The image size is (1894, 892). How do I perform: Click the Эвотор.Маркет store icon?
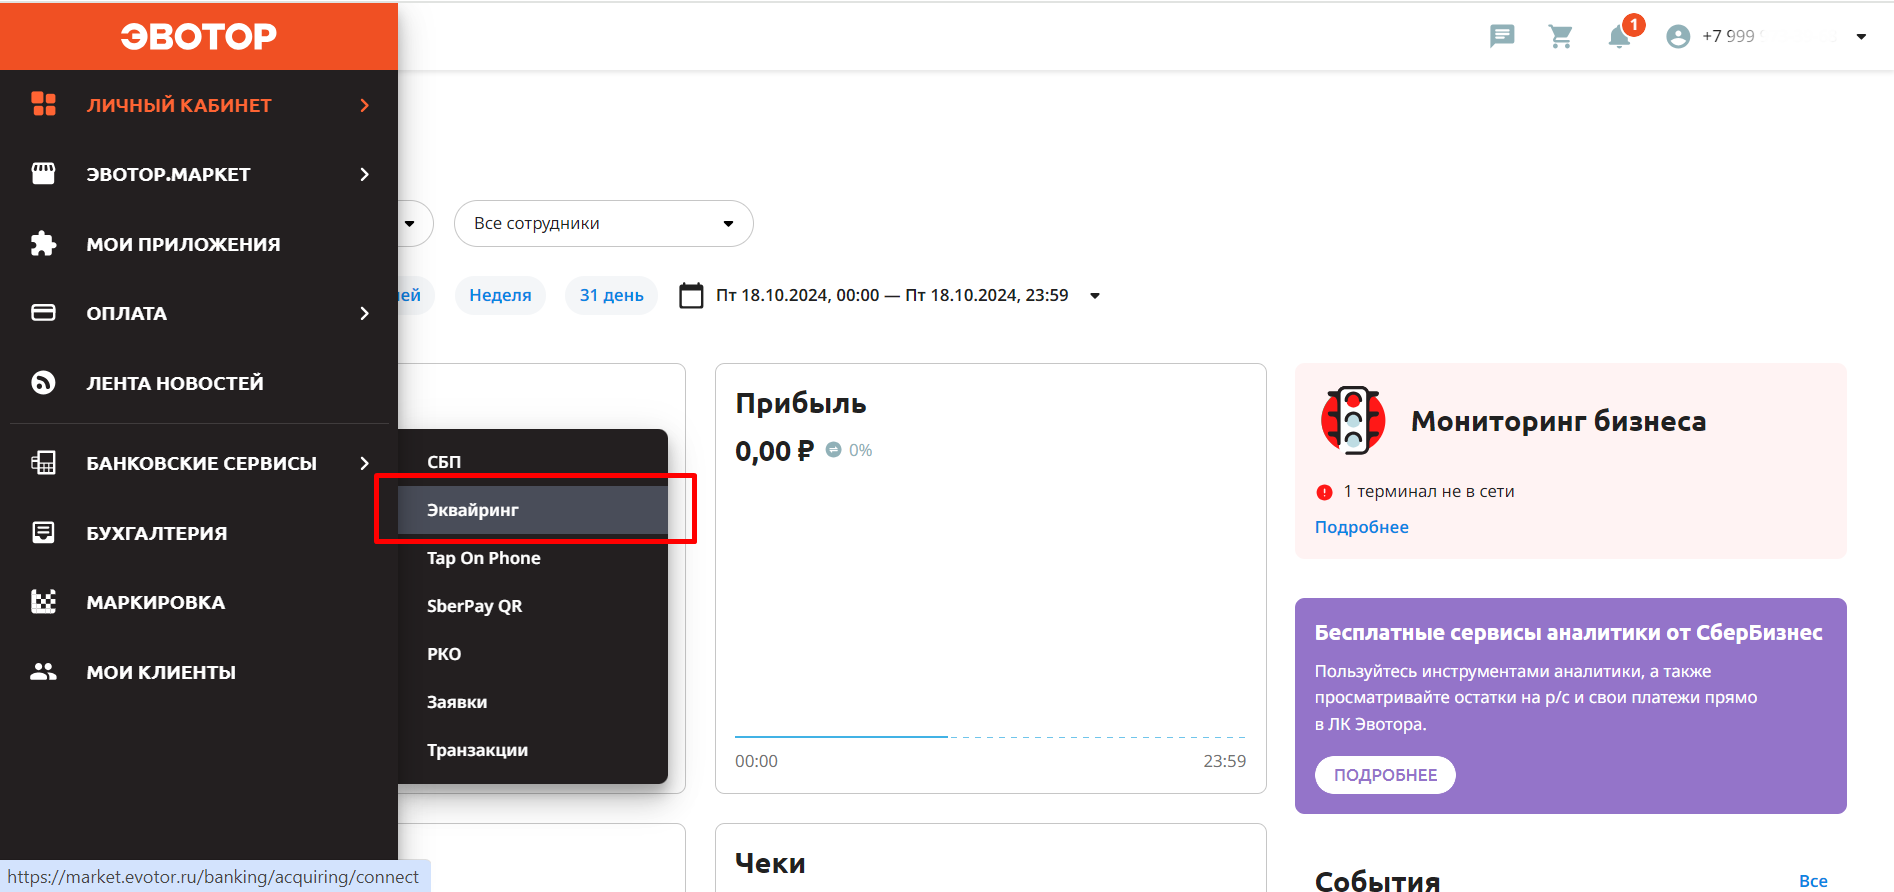point(44,174)
